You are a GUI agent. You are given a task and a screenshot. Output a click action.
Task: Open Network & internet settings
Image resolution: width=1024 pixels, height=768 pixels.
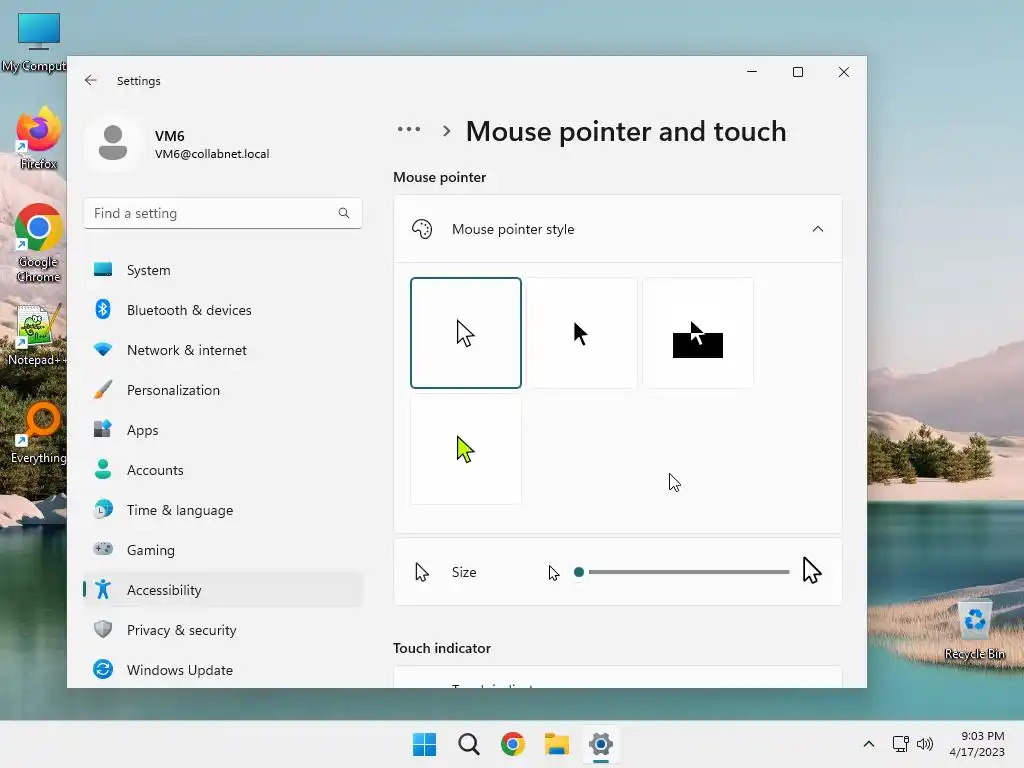click(223, 350)
